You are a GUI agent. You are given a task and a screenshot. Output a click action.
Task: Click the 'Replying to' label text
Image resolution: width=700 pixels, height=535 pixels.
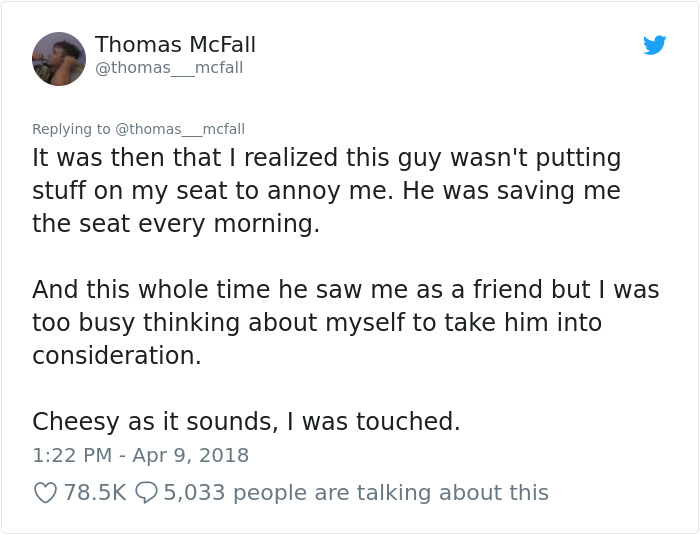coord(71,129)
